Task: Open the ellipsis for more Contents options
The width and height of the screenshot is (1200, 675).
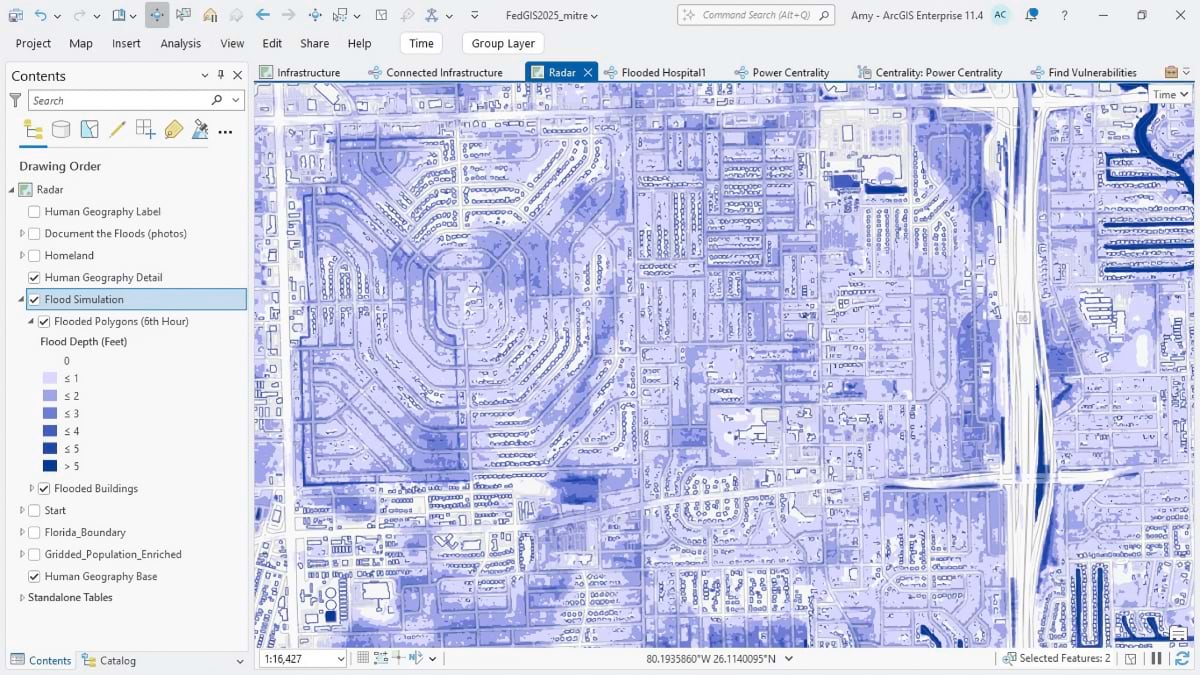Action: 225,130
